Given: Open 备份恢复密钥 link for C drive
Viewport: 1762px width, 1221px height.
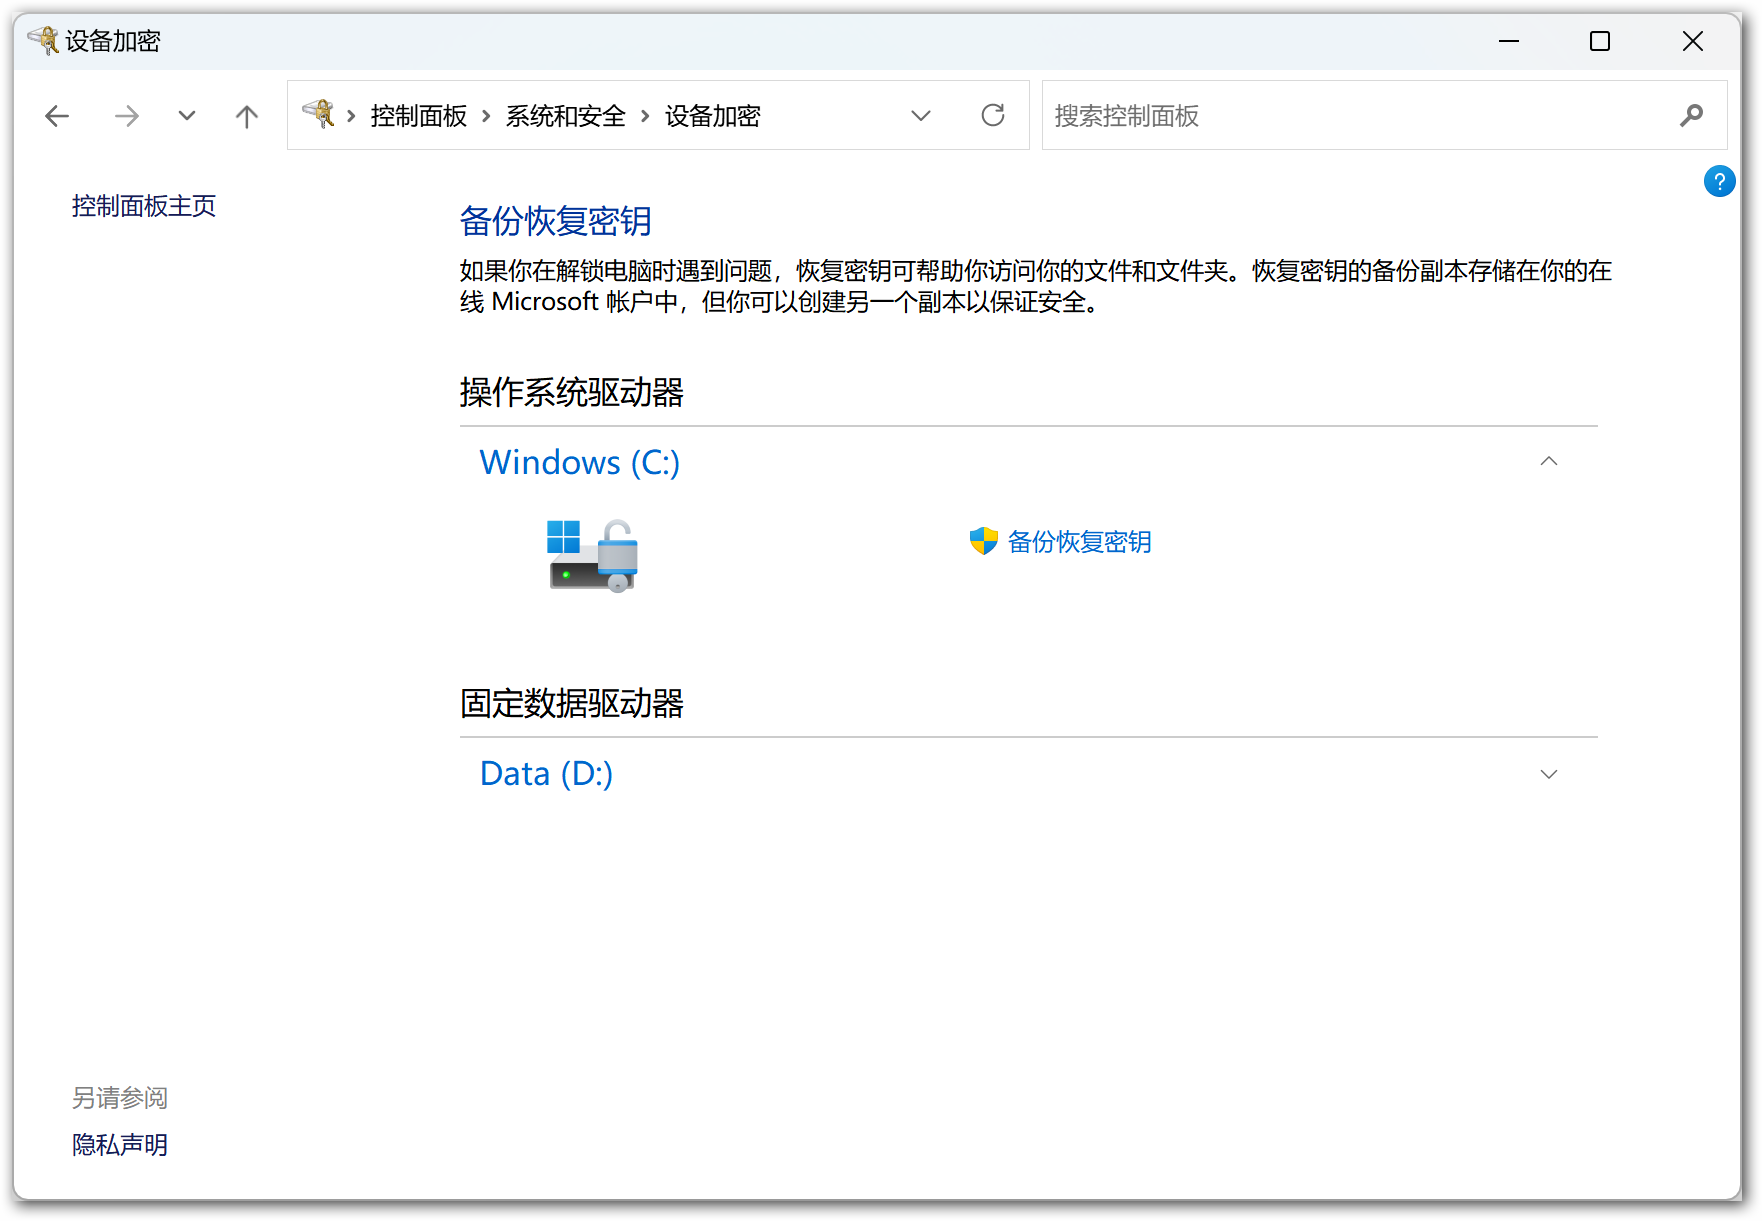Looking at the screenshot, I should pos(1079,541).
